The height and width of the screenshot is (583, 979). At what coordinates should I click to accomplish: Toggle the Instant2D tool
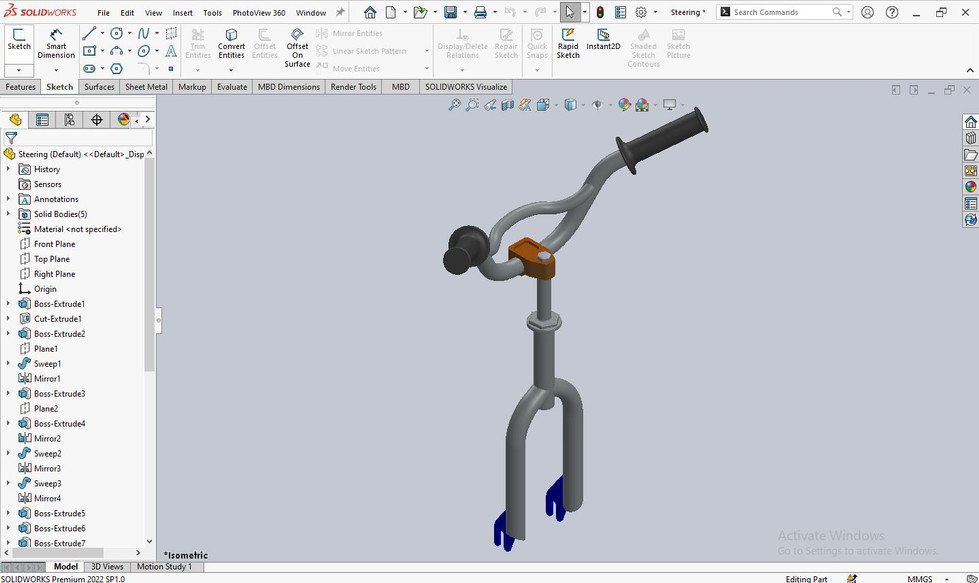coord(603,39)
